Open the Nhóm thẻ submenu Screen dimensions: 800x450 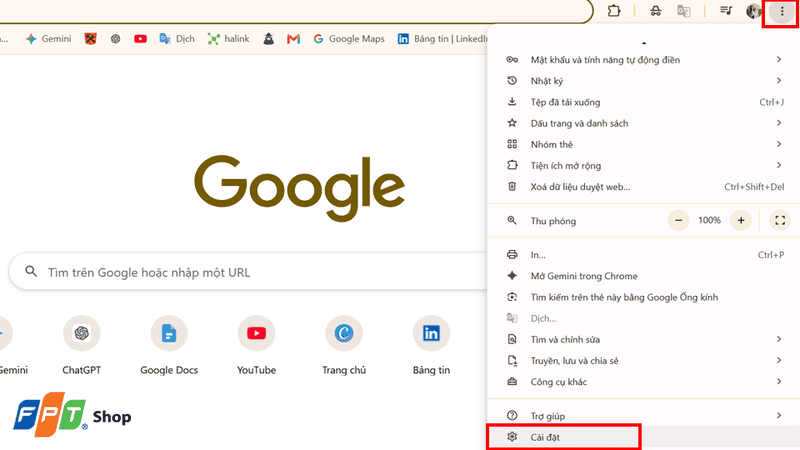(644, 144)
